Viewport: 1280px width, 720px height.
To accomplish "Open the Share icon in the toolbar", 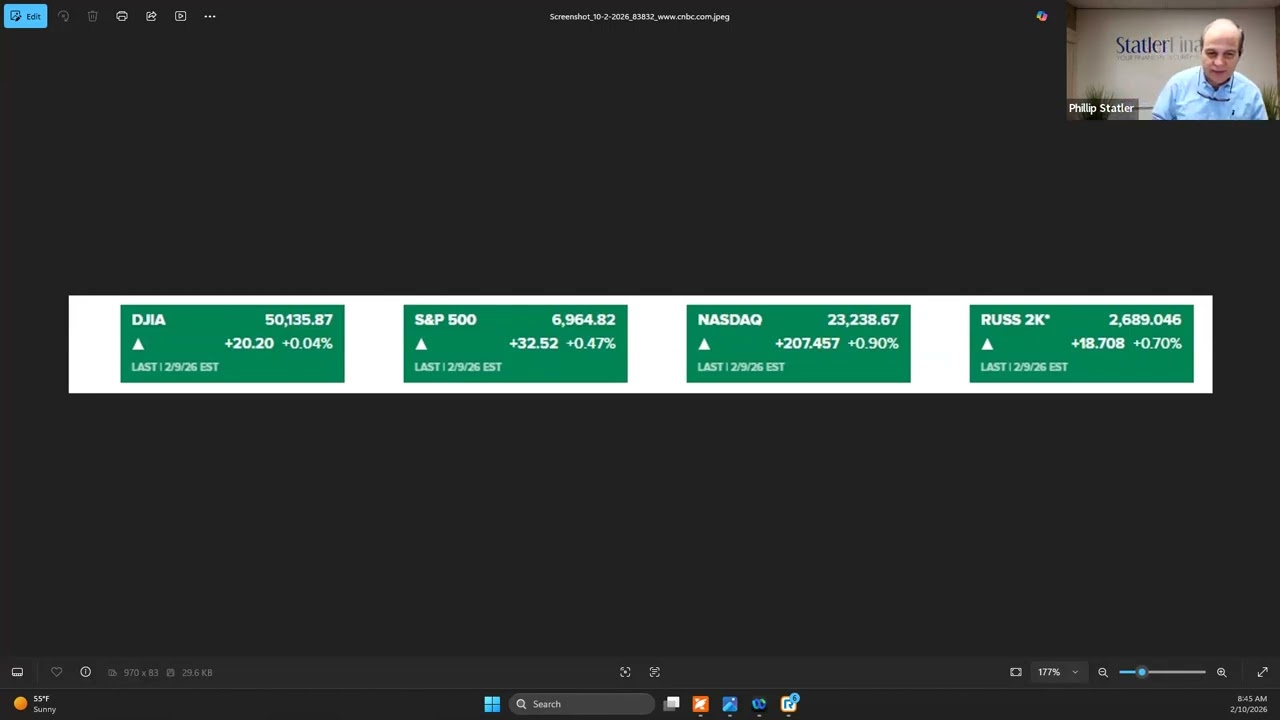I will pyautogui.click(x=151, y=16).
